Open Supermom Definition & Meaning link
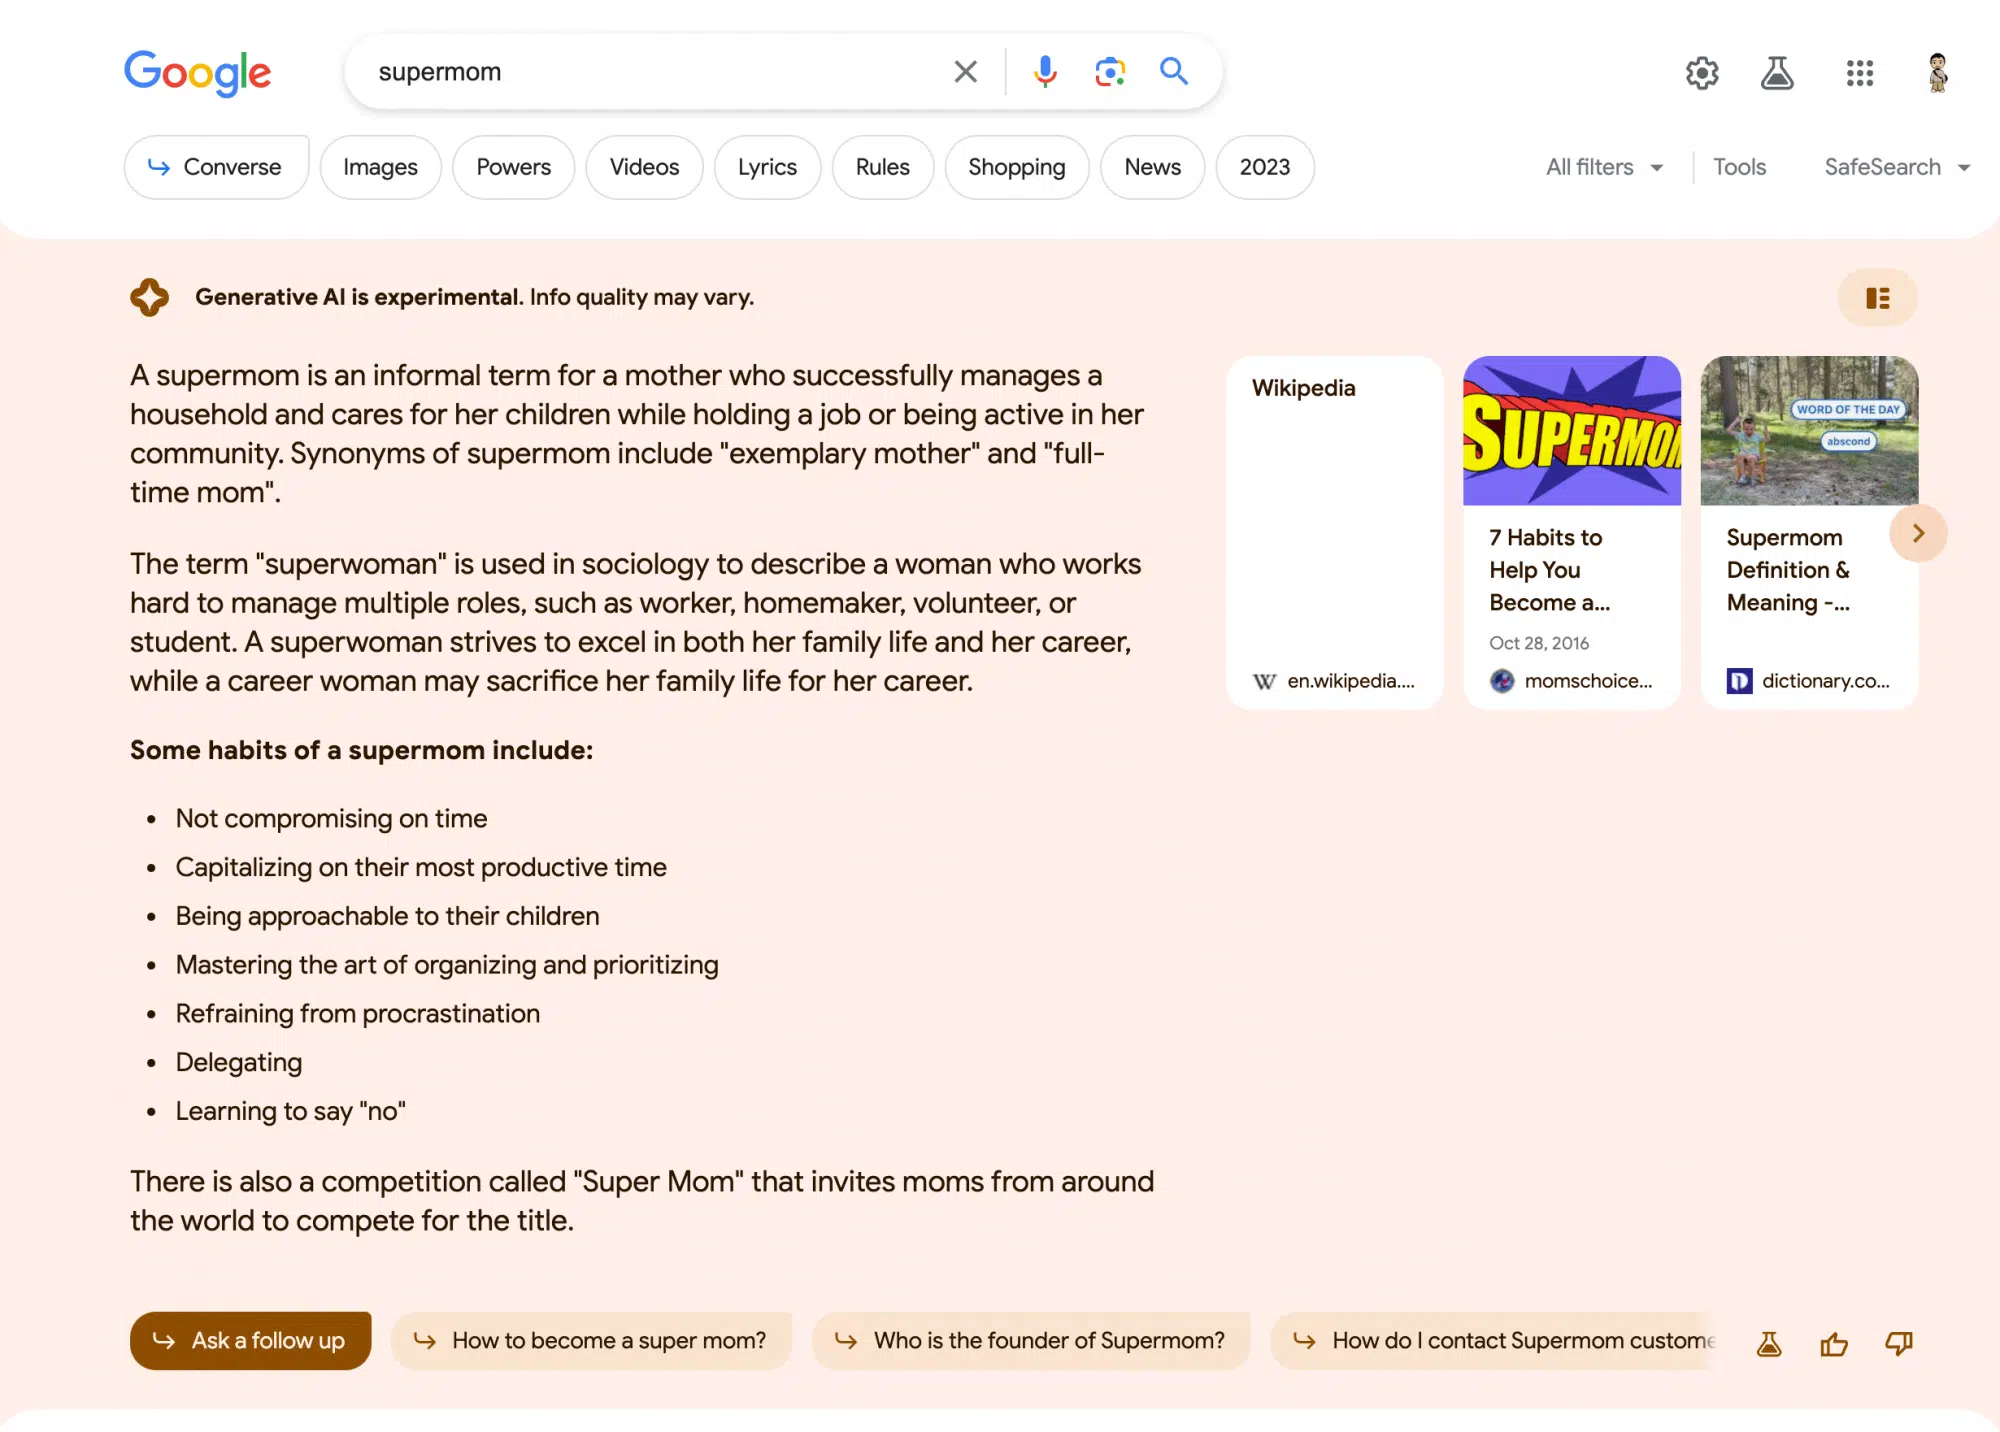The height and width of the screenshot is (1432, 2000). 1788,570
